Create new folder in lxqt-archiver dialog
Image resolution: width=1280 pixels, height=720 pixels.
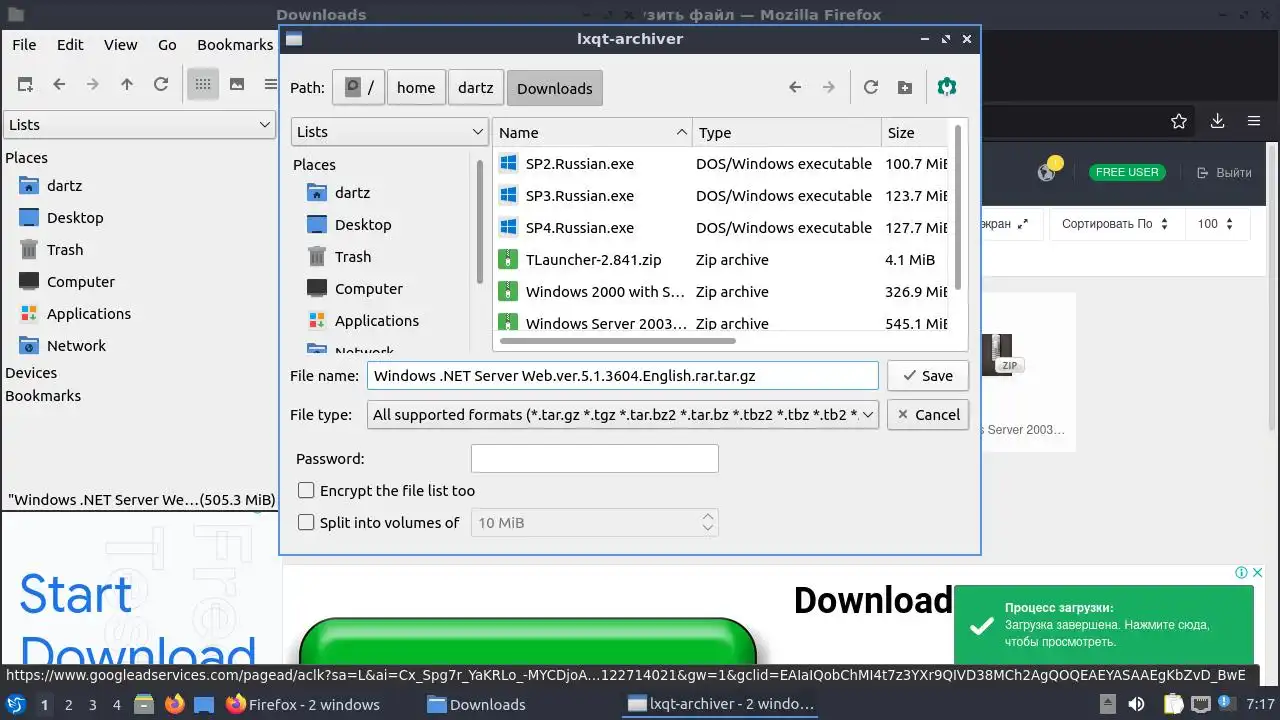coord(905,88)
